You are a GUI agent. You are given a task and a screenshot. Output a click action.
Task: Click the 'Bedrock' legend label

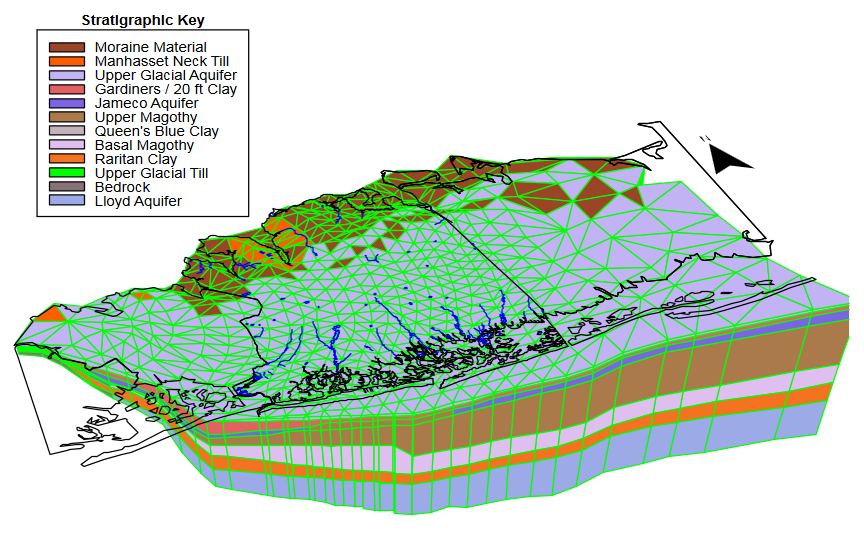(122, 187)
